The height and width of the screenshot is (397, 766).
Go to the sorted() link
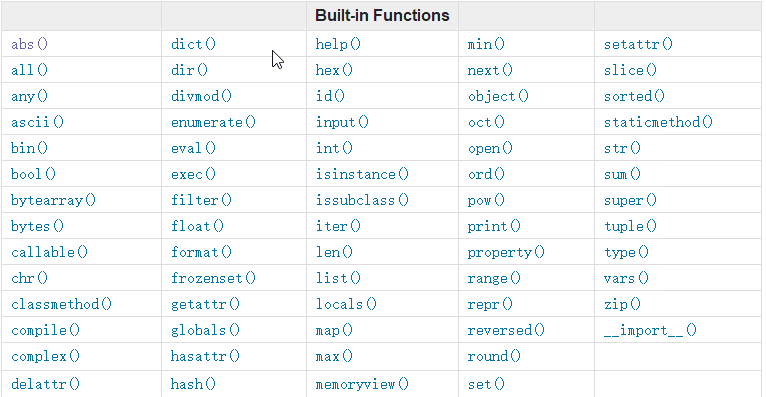click(634, 96)
